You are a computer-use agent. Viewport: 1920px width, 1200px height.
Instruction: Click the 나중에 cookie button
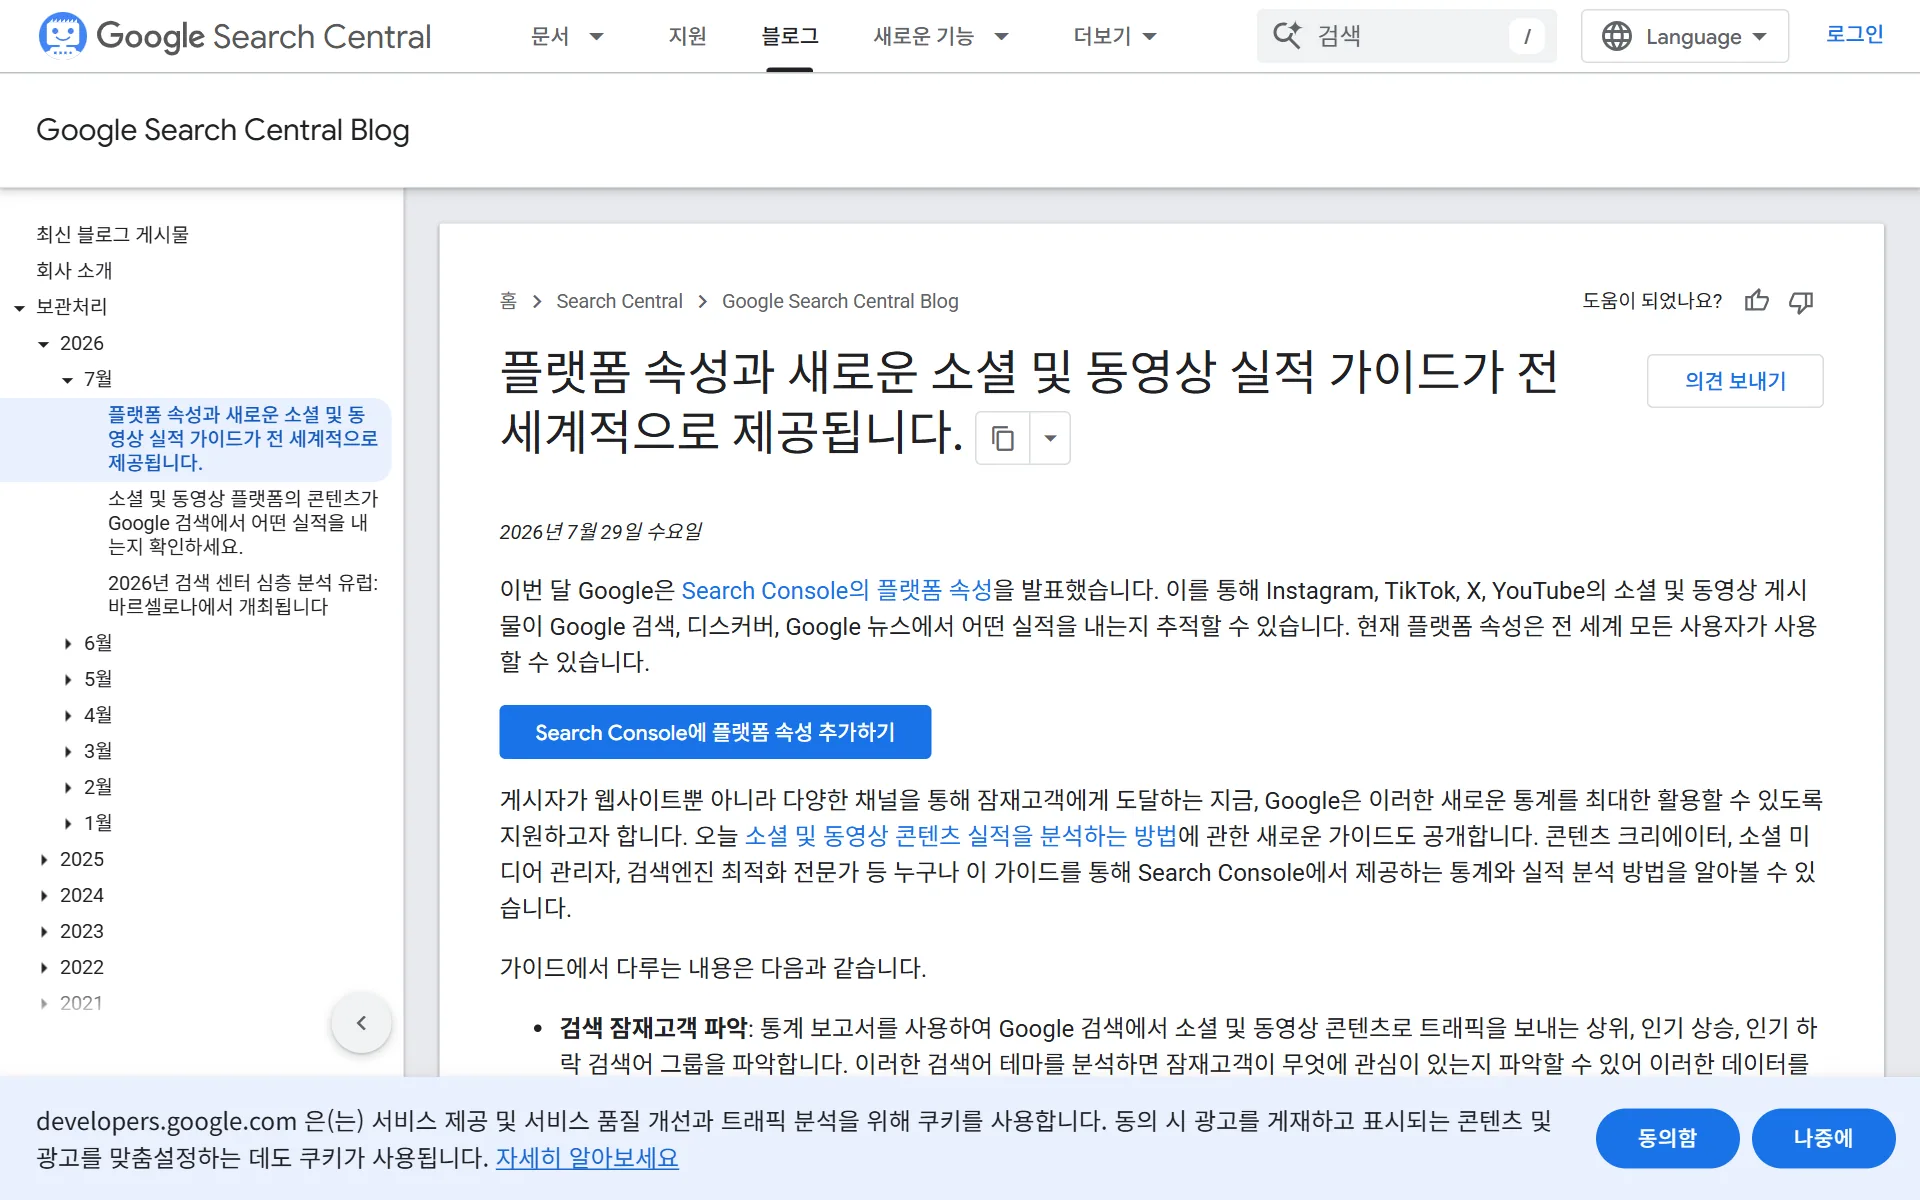click(1823, 1138)
